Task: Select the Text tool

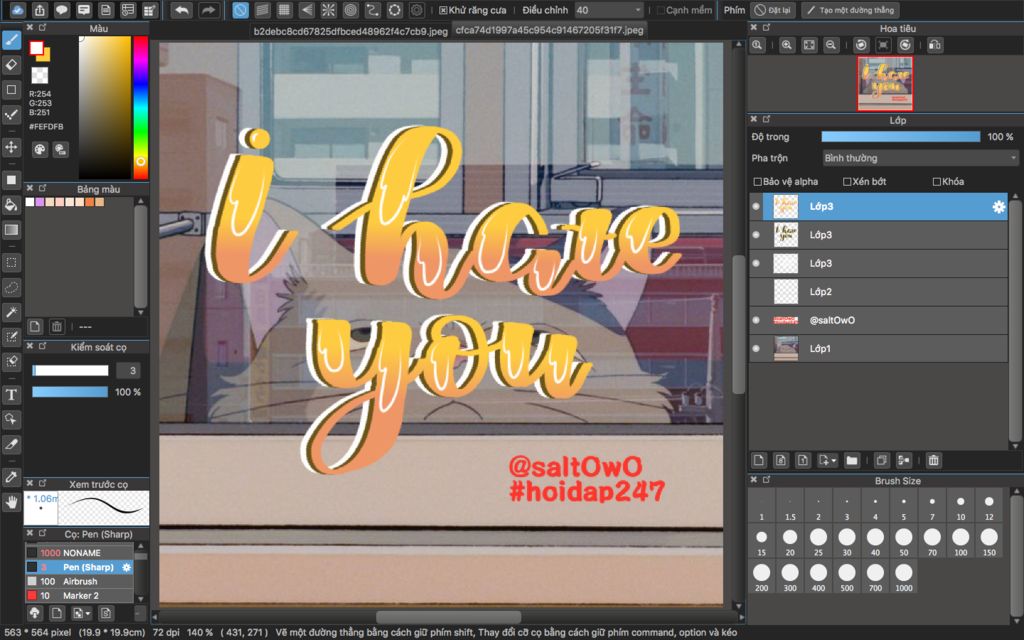Action: click(11, 394)
